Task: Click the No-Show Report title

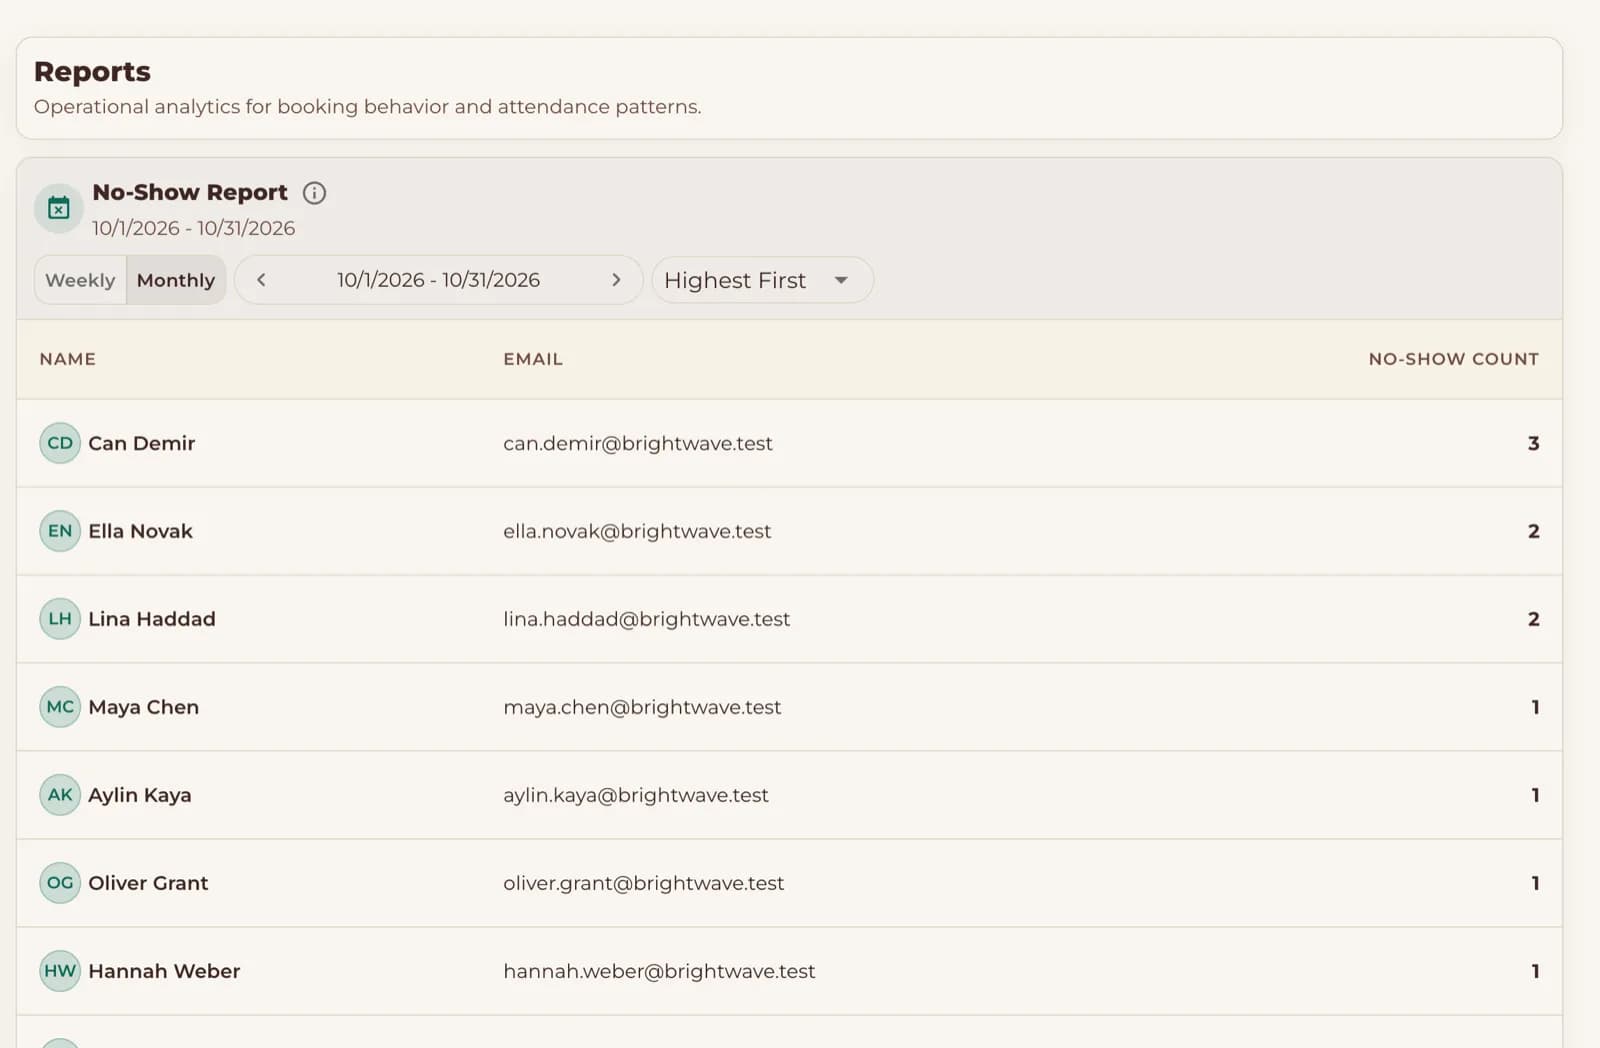Action: 190,192
